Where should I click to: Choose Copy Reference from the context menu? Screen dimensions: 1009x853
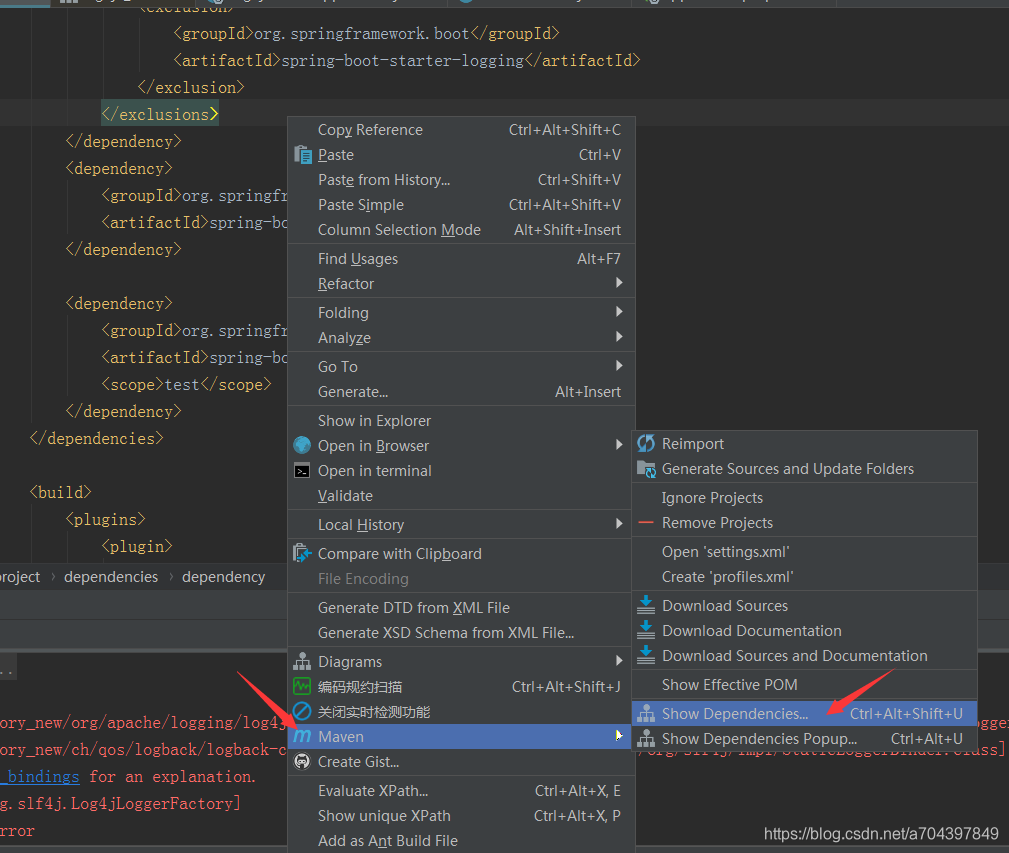(461, 130)
